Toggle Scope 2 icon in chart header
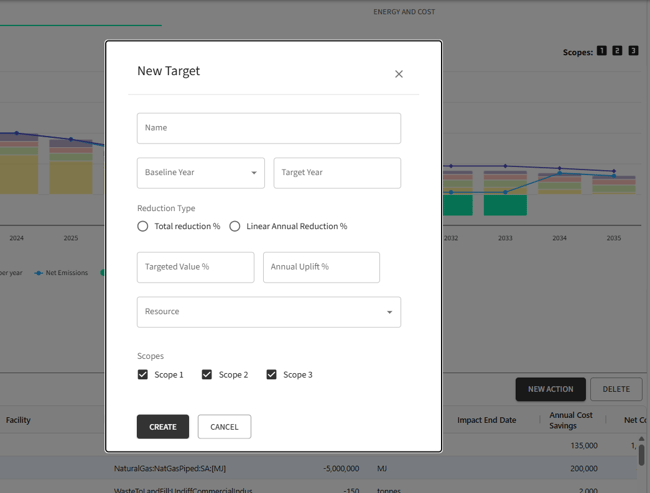The height and width of the screenshot is (493, 650). coord(617,51)
